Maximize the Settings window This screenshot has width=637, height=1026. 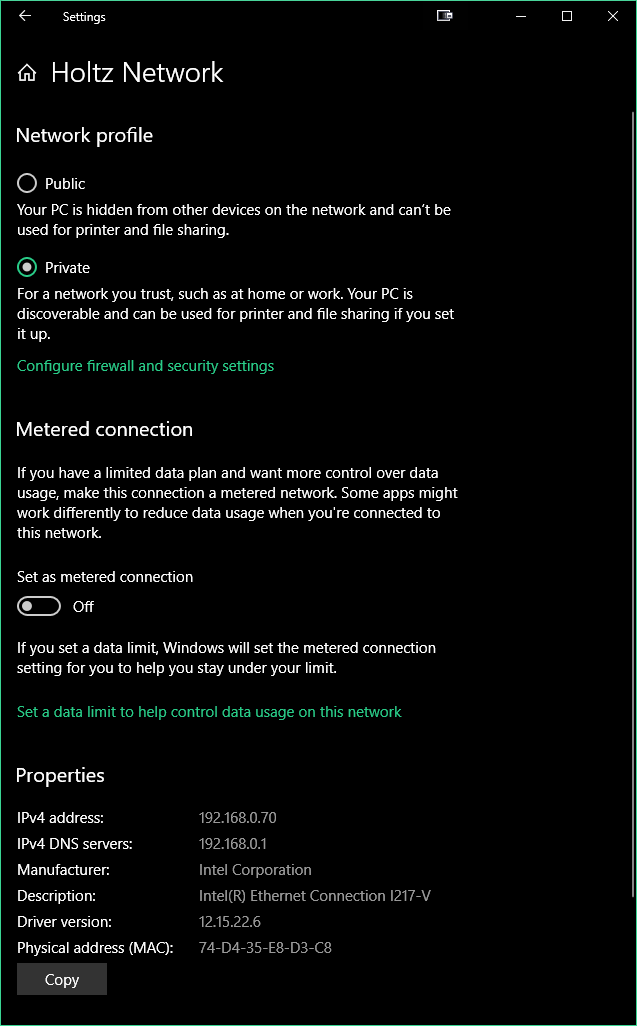(x=567, y=16)
